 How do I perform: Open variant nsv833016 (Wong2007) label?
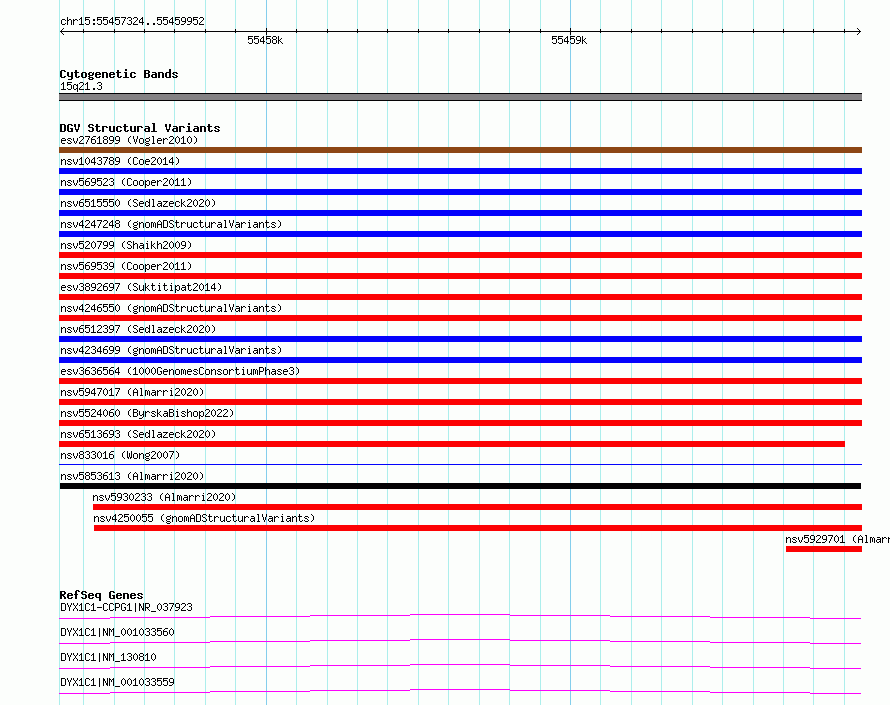[120, 455]
